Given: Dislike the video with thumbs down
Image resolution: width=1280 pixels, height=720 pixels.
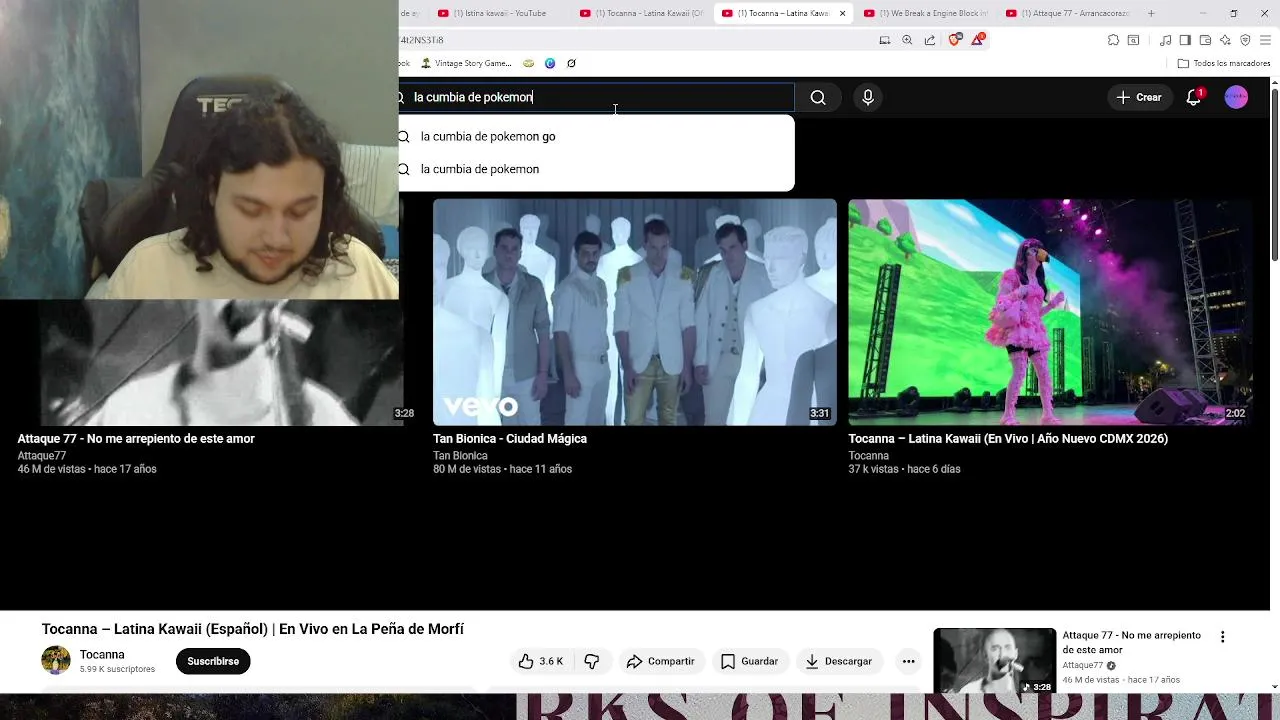Looking at the screenshot, I should pos(592,661).
